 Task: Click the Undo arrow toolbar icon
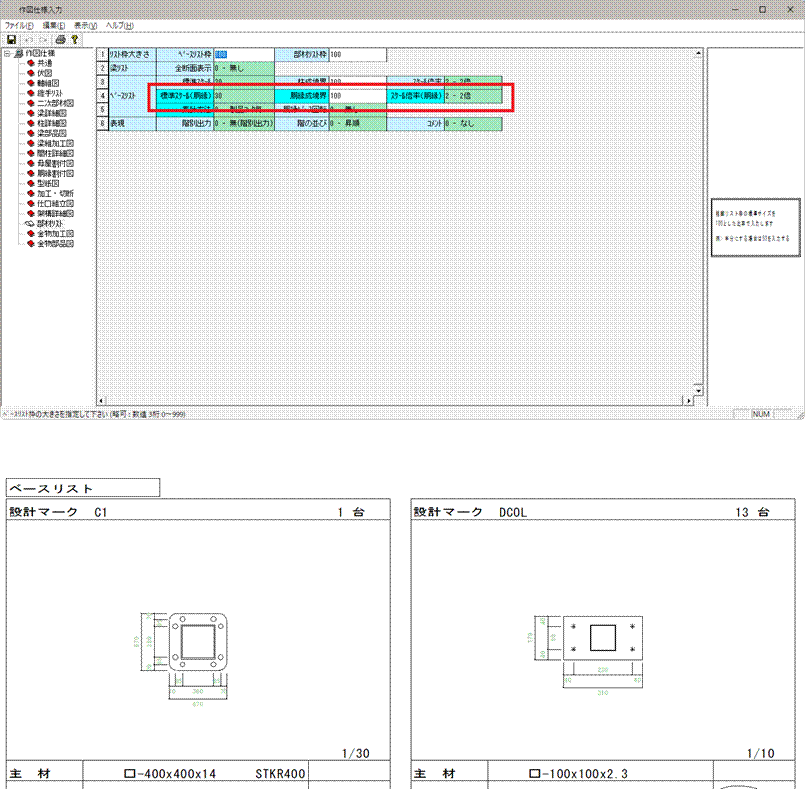28,39
